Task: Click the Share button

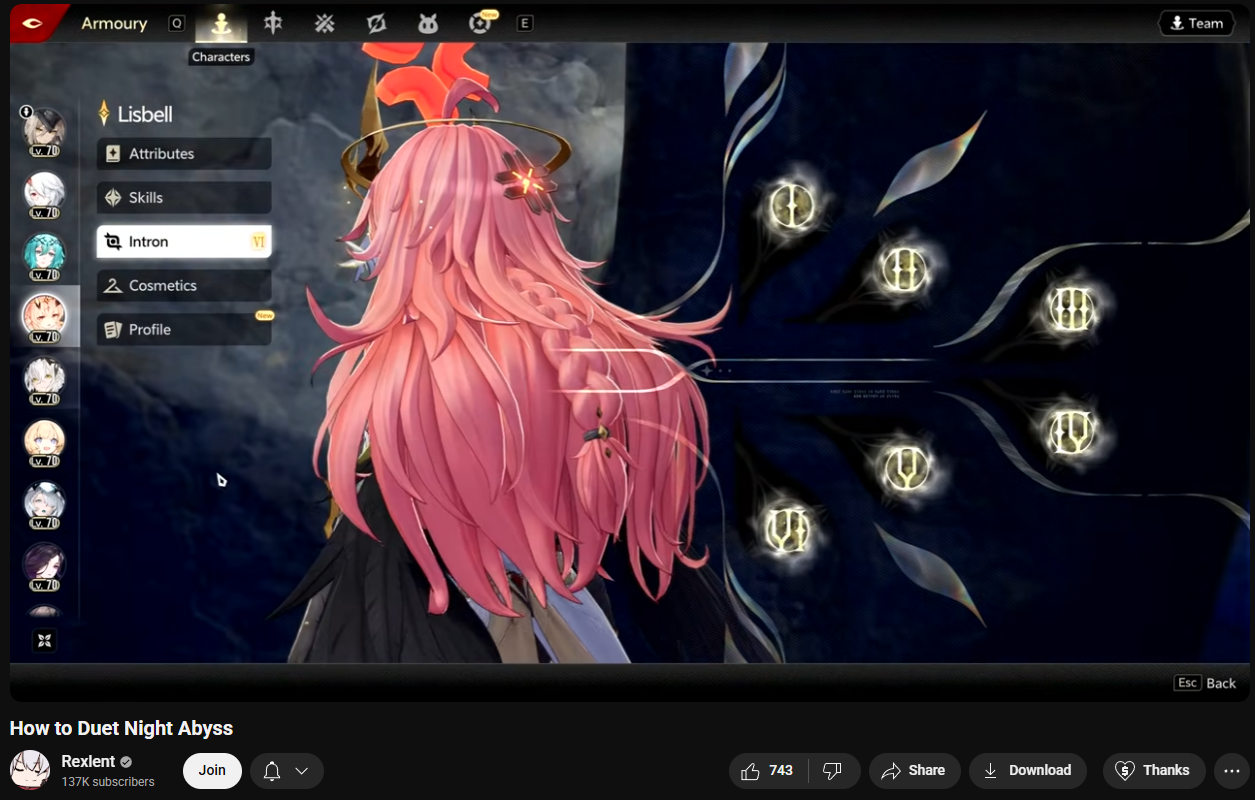Action: pos(914,770)
